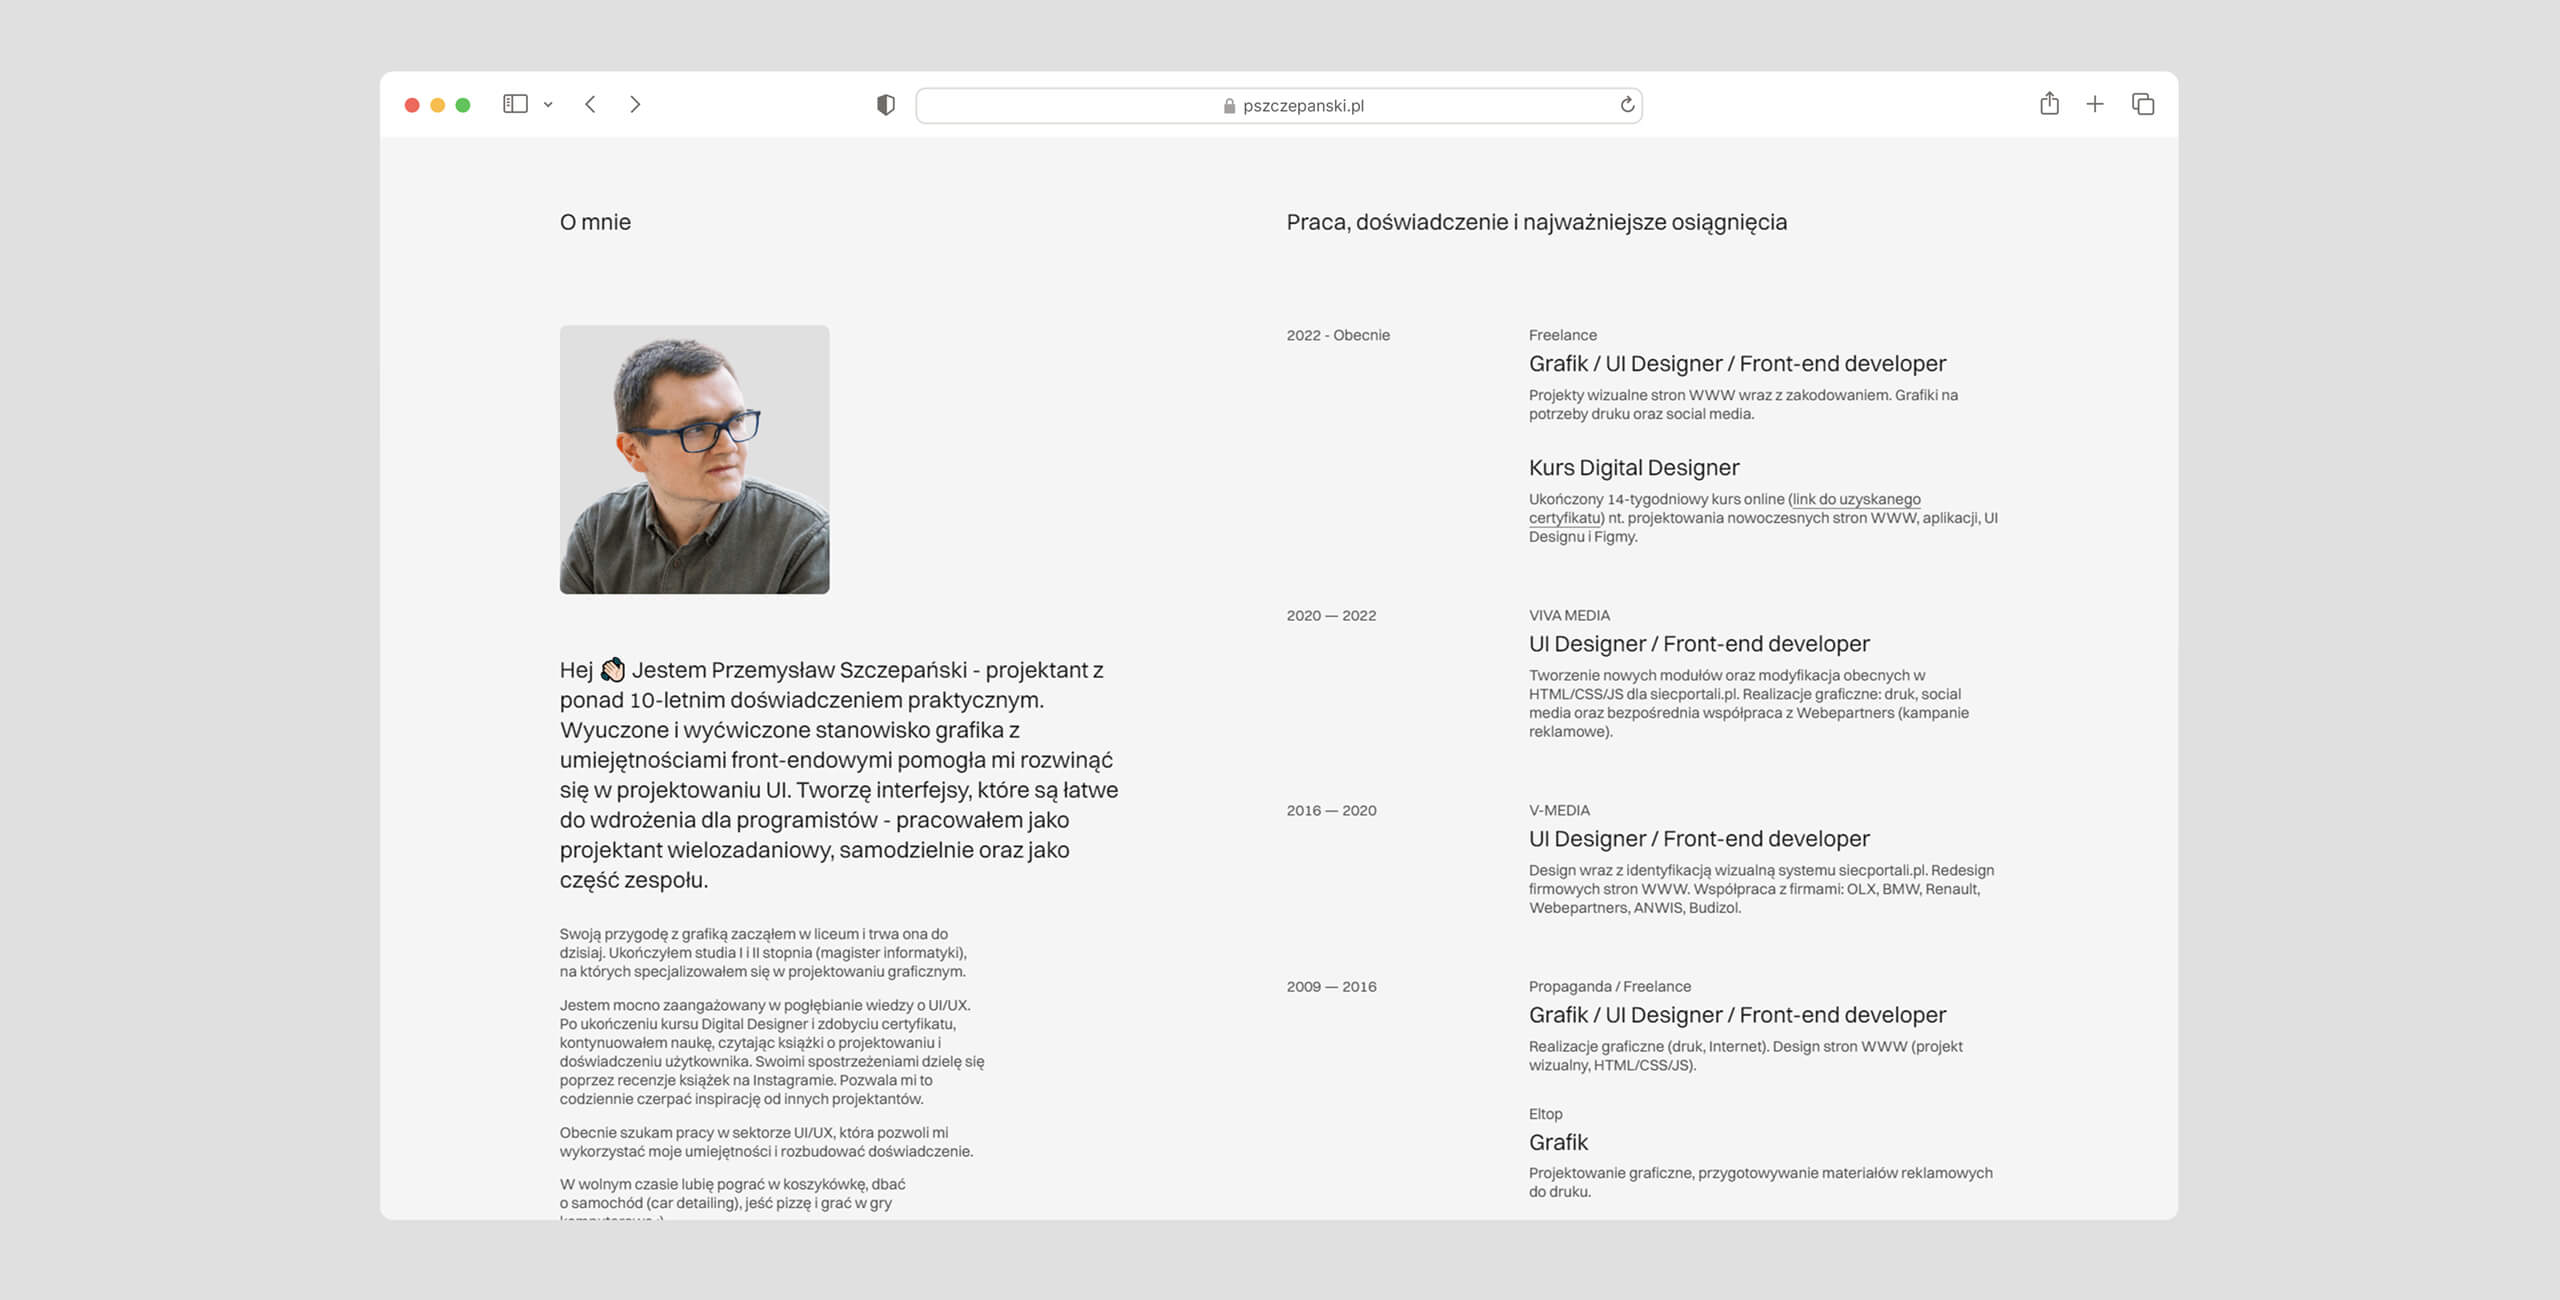This screenshot has height=1300, width=2560.
Task: Click the privacy shield icon
Action: (x=886, y=105)
